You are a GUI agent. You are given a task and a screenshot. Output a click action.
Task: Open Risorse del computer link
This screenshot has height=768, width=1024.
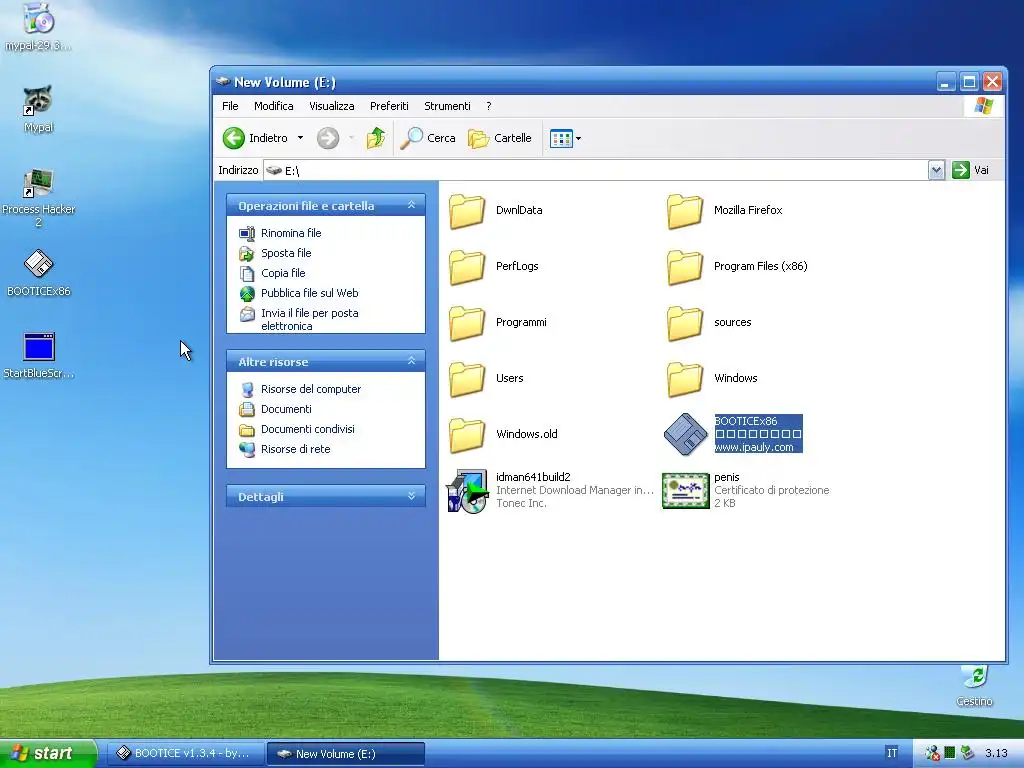311,389
